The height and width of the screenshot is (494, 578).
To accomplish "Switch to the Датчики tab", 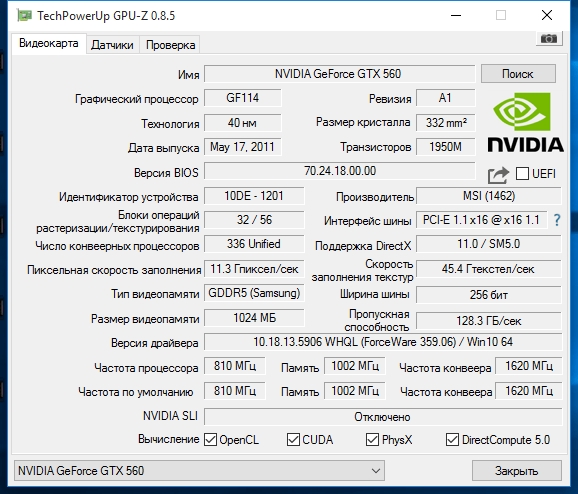I will point(112,45).
